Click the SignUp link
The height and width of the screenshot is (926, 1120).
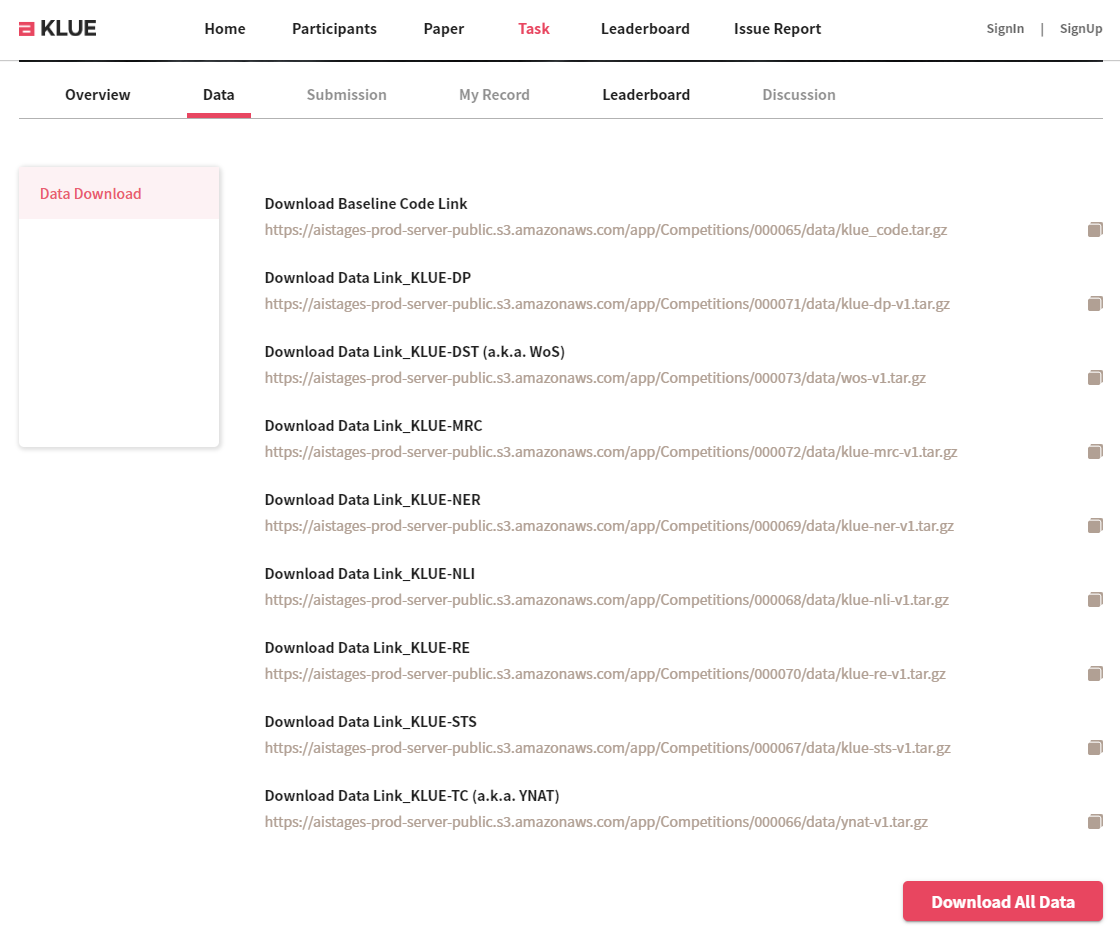[x=1080, y=29]
